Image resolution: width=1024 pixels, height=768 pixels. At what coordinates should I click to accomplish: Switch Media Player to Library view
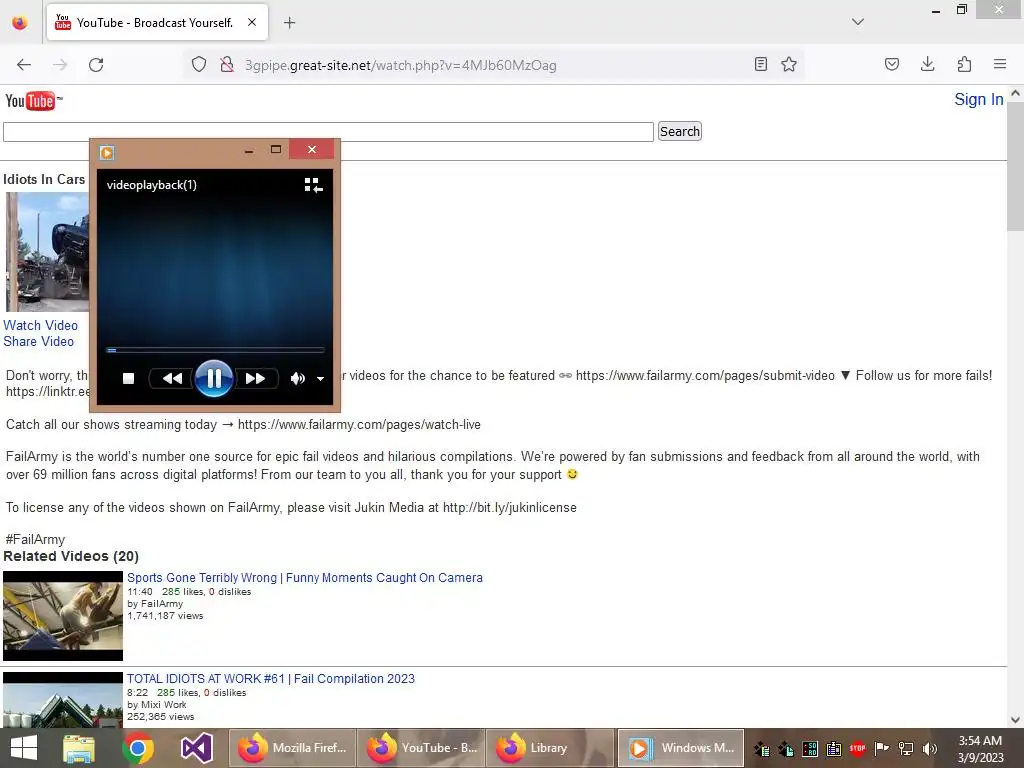point(313,185)
